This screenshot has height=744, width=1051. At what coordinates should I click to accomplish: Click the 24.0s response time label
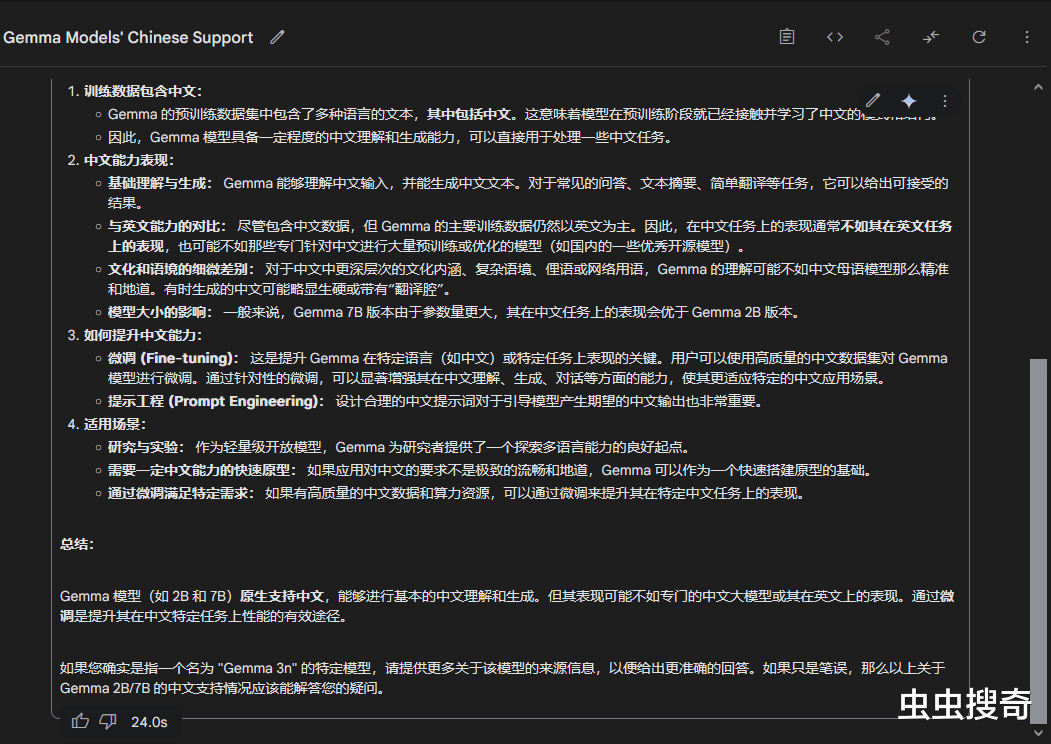pyautogui.click(x=149, y=722)
